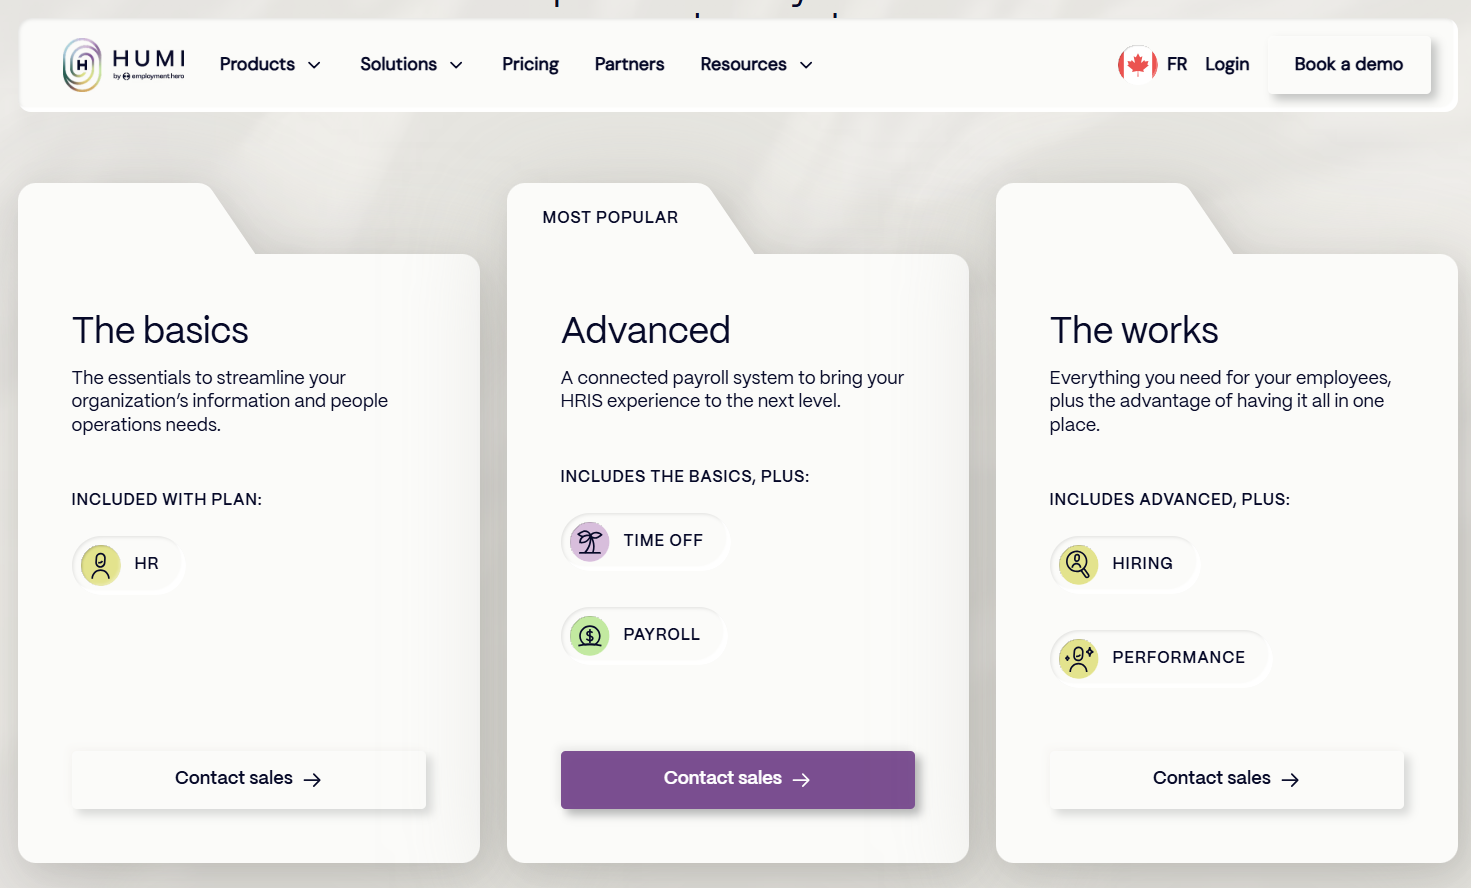Image resolution: width=1471 pixels, height=888 pixels.
Task: Go to the Pricing page
Action: pyautogui.click(x=530, y=64)
